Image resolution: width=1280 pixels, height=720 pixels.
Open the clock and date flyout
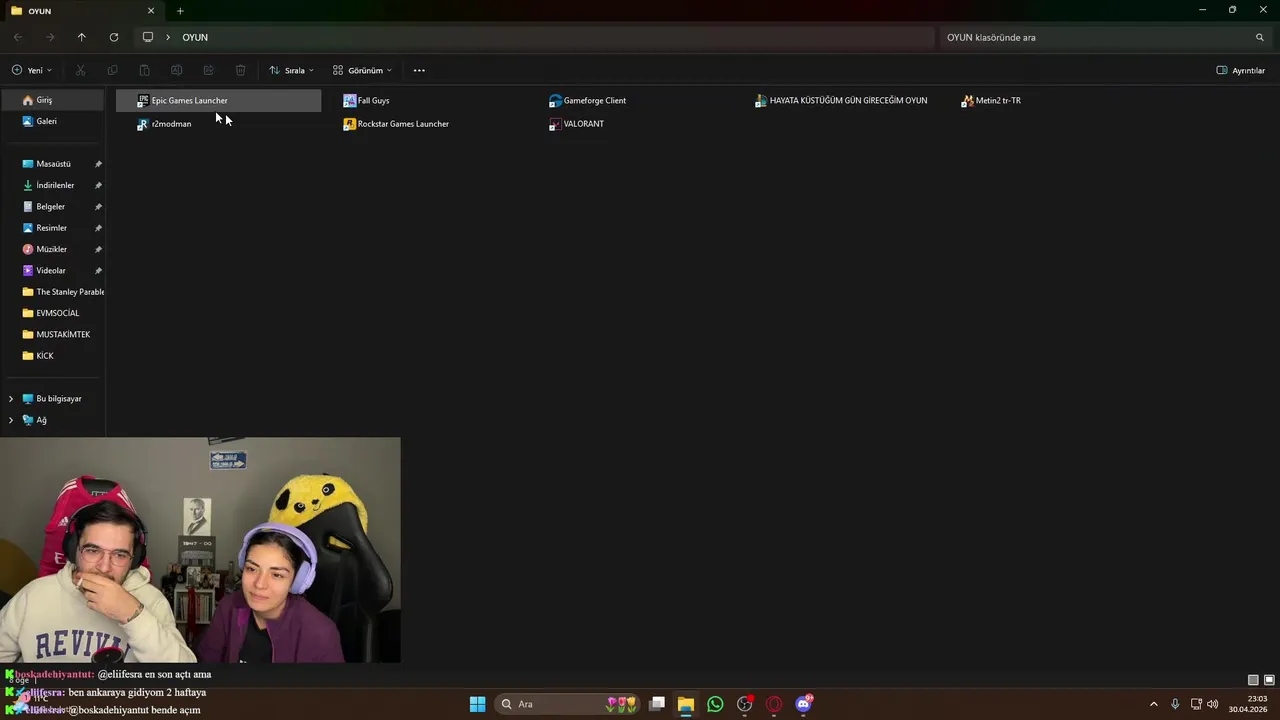1249,704
